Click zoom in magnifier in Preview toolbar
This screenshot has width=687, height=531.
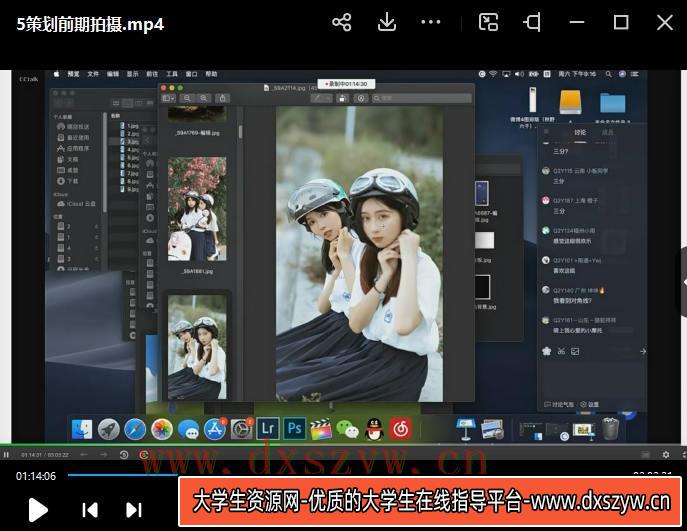(203, 98)
